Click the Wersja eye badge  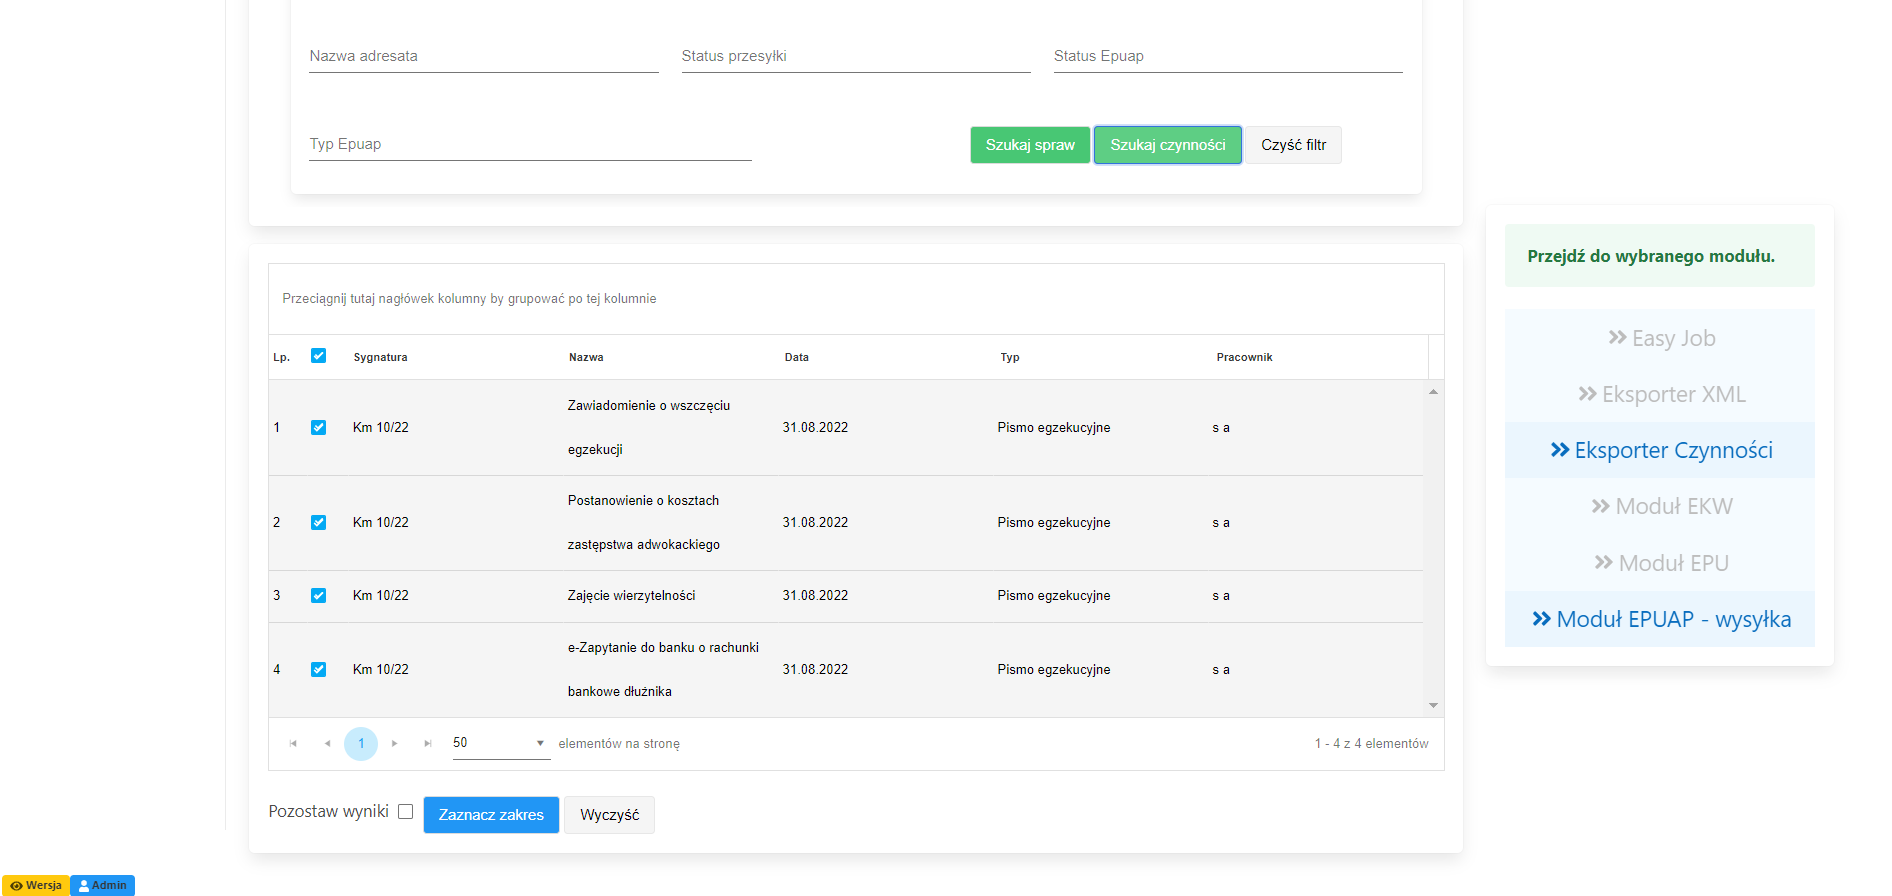[36, 885]
